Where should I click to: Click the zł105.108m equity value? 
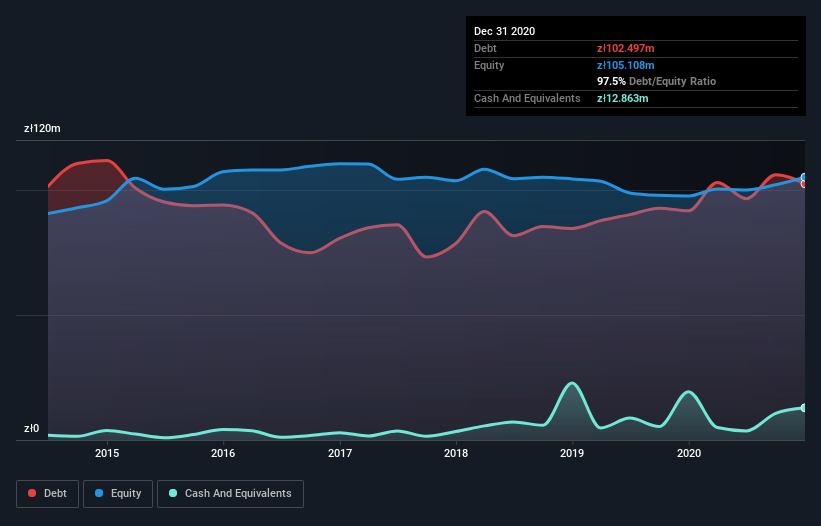click(x=626, y=65)
